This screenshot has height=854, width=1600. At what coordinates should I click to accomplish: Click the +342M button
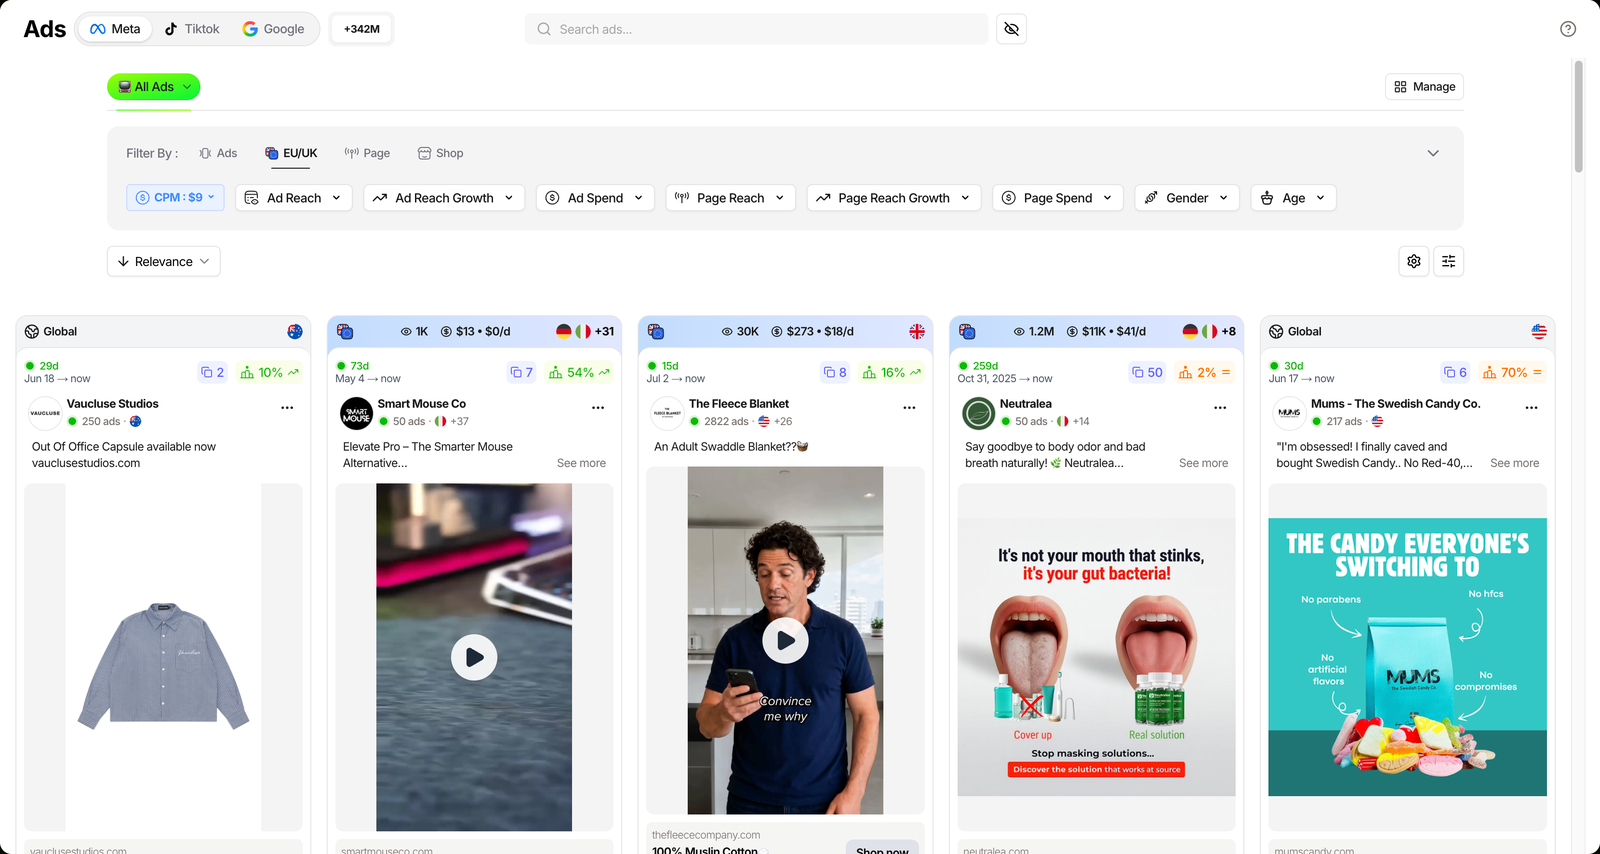(362, 29)
